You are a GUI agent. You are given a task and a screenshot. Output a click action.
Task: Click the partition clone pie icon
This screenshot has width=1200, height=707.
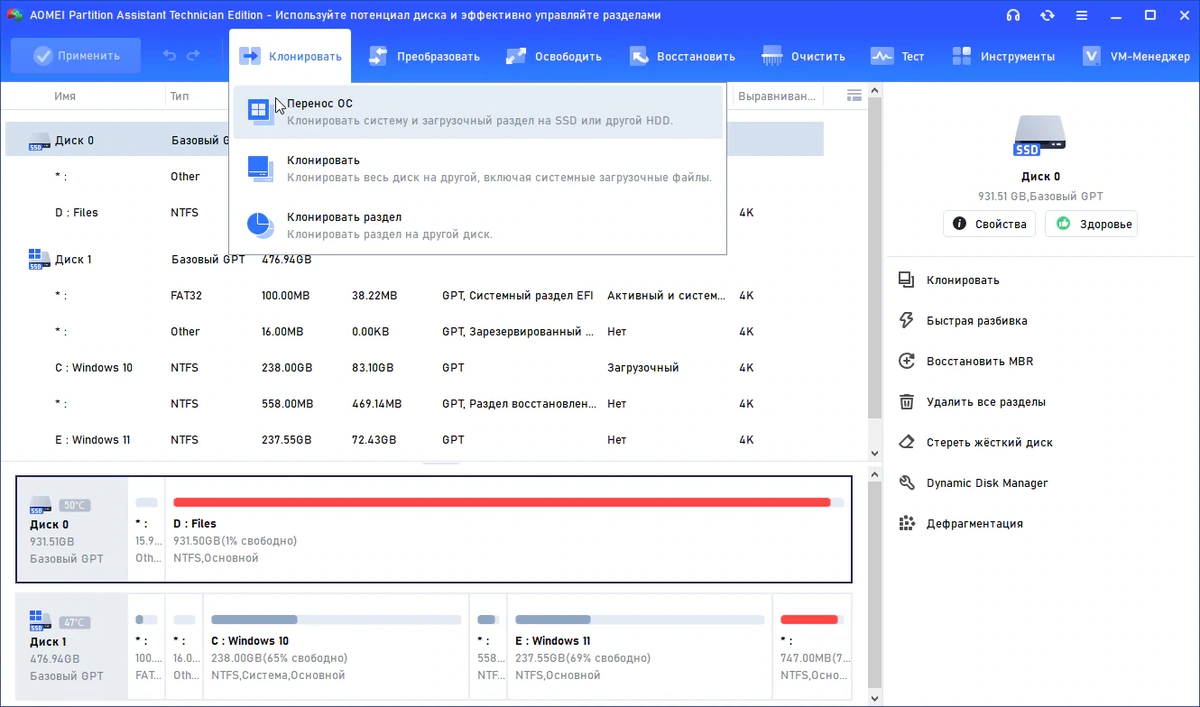[260, 225]
